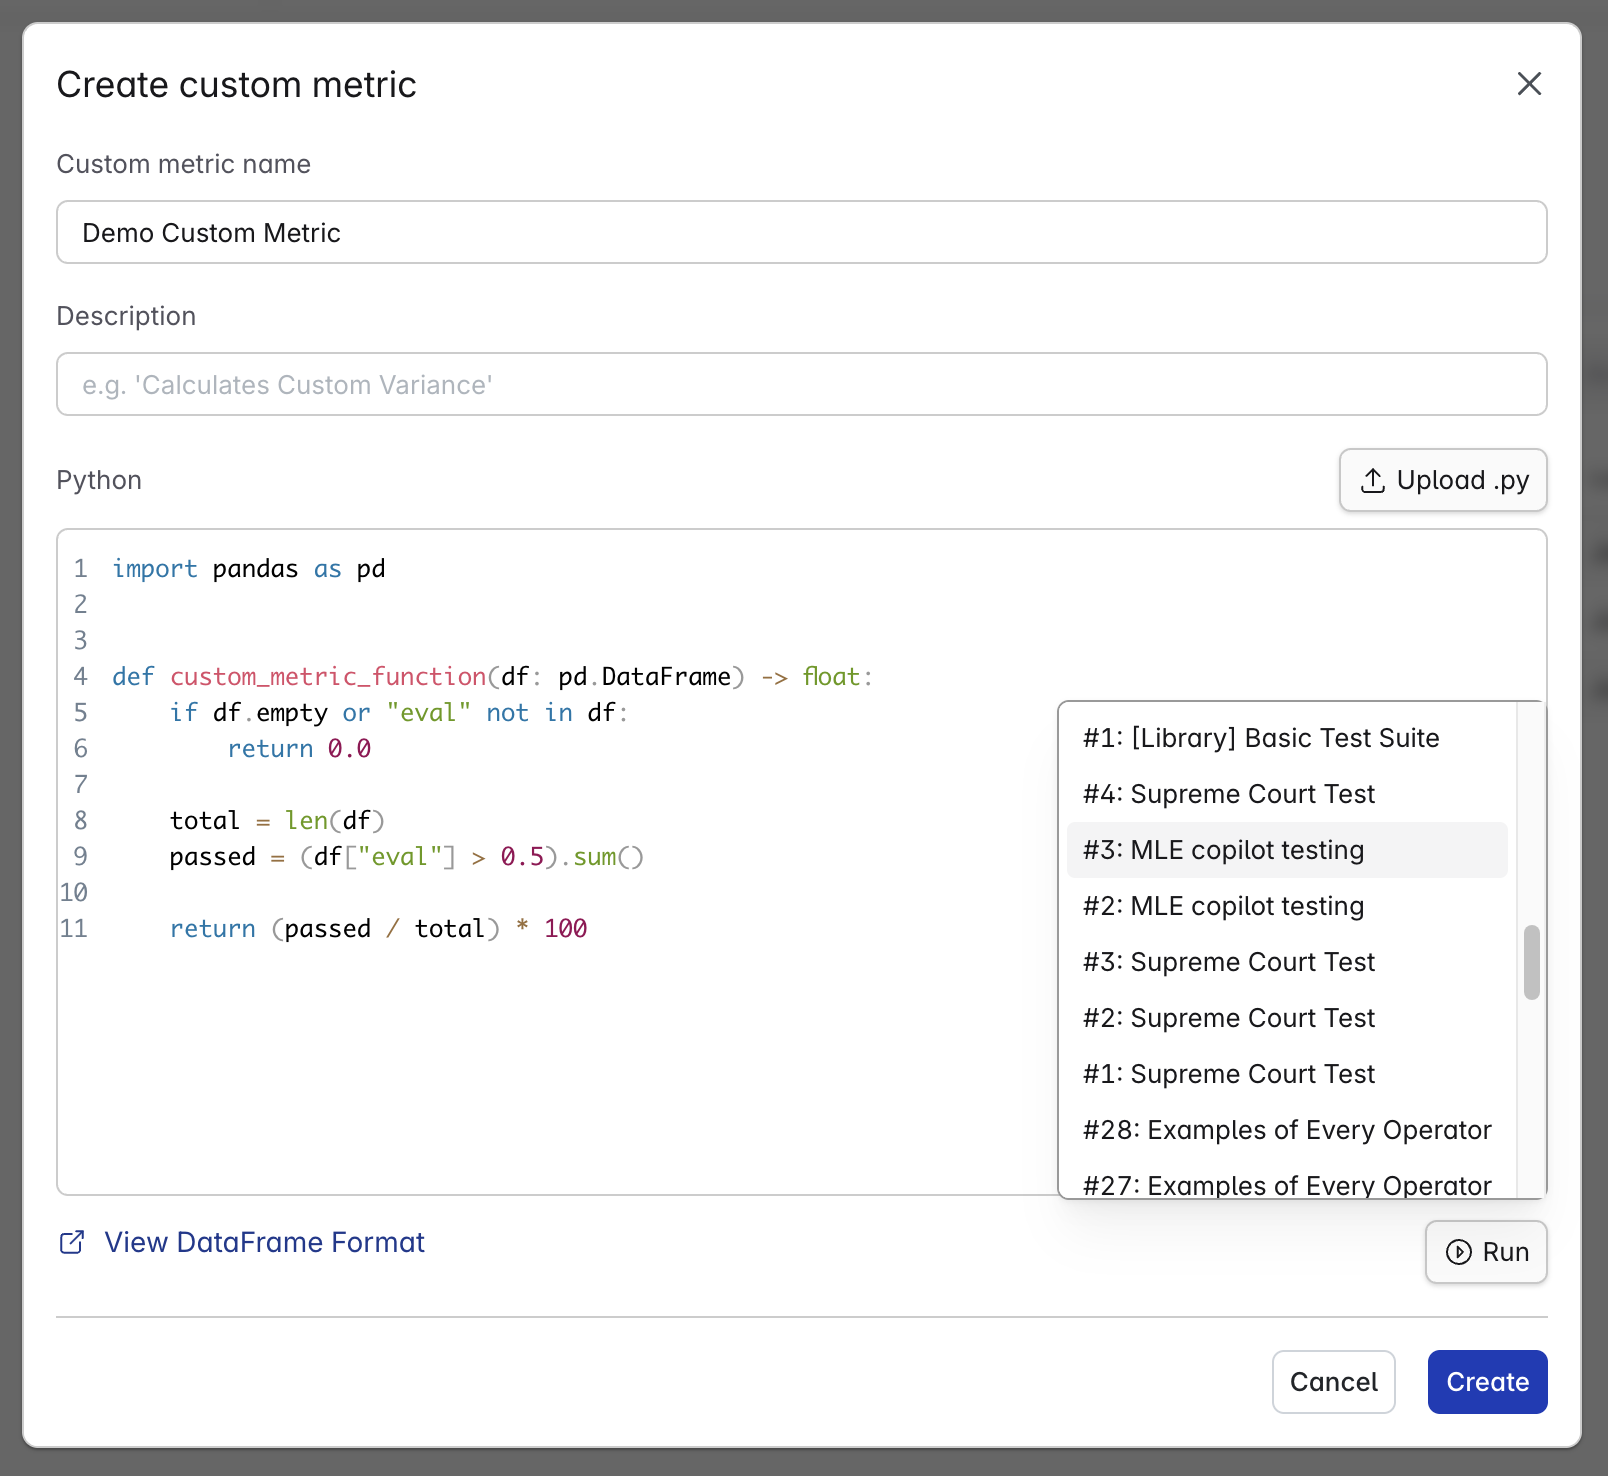Pick #28: Examples of Every Operator

1287,1130
